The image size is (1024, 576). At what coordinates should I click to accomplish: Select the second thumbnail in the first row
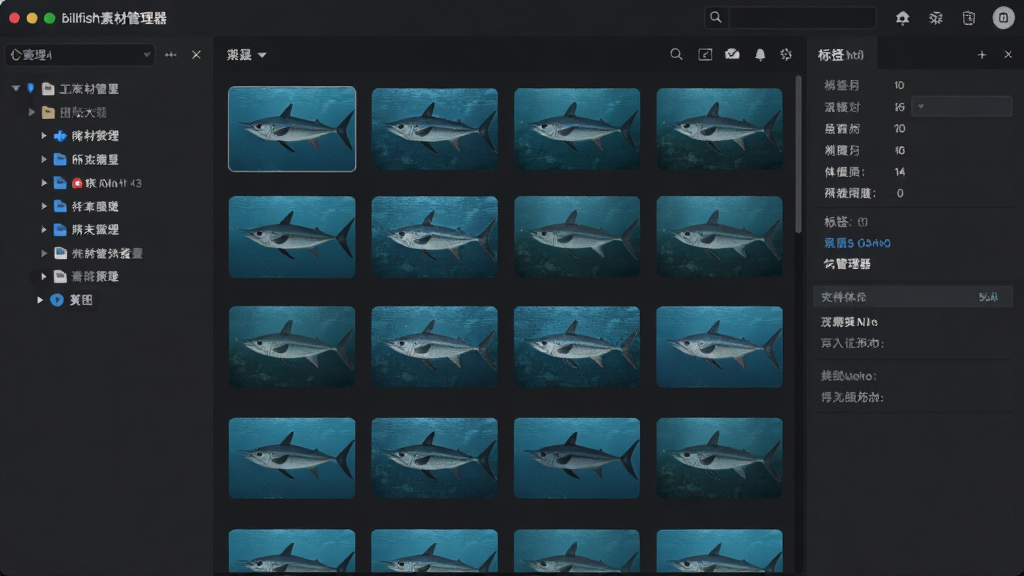(x=434, y=129)
